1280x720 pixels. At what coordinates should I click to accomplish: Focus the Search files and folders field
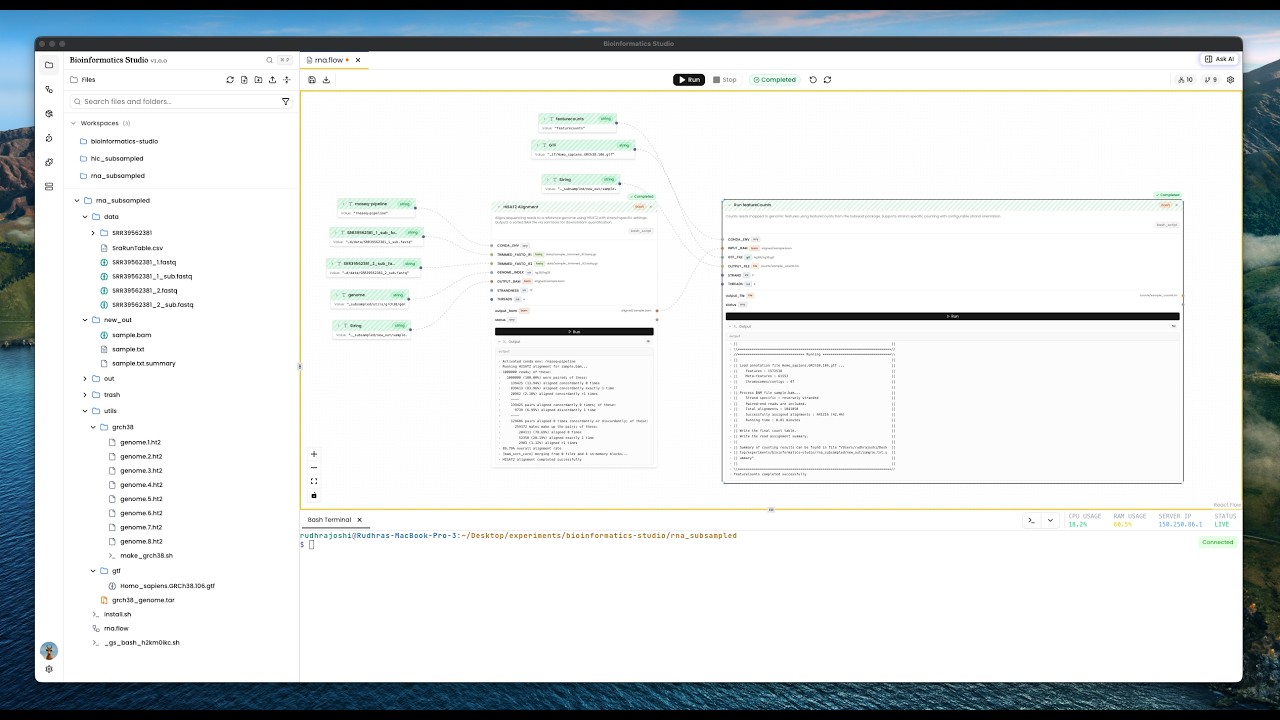click(x=181, y=101)
